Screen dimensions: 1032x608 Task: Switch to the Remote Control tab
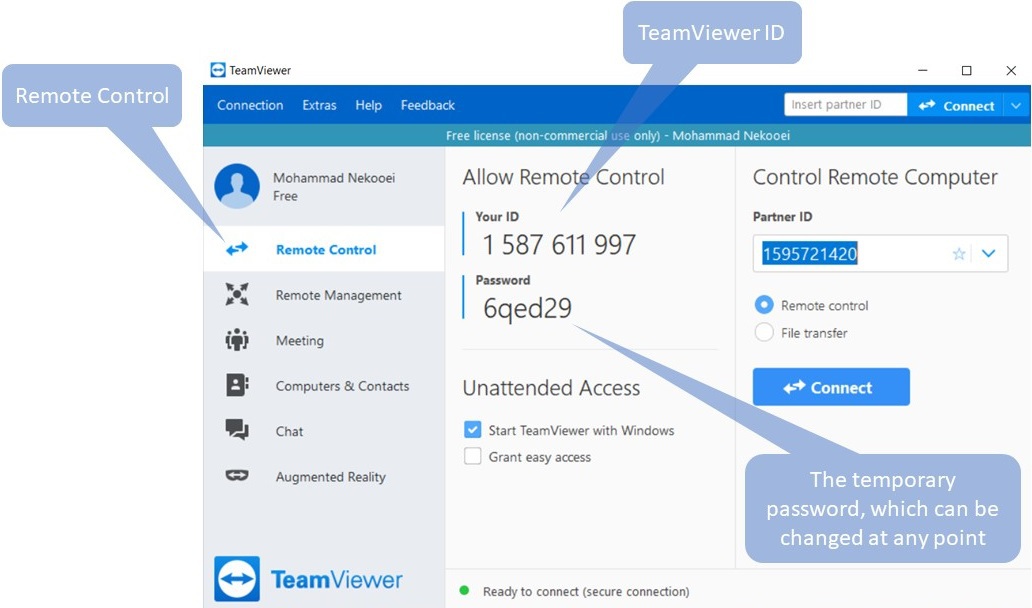[324, 249]
